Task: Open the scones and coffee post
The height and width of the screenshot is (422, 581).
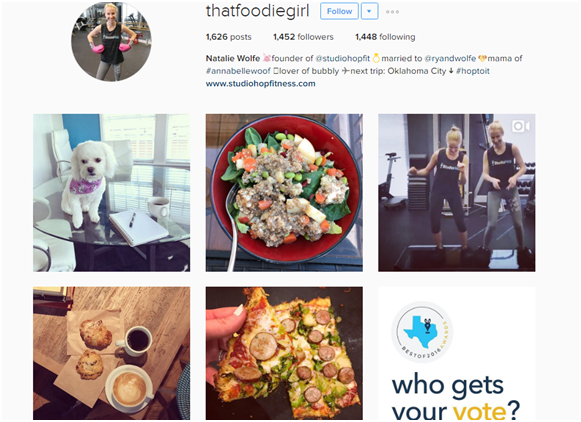Action: [x=112, y=353]
